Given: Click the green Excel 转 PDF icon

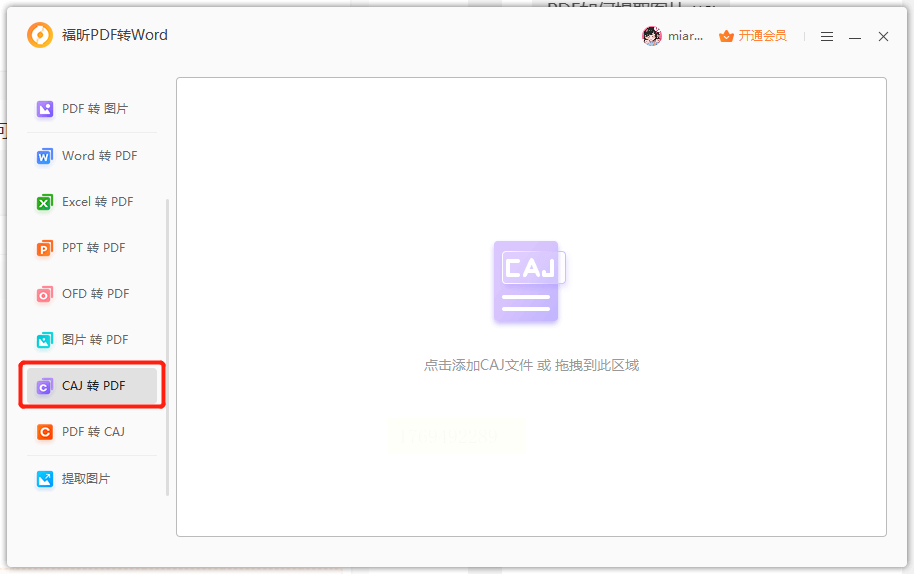Looking at the screenshot, I should pos(44,202).
